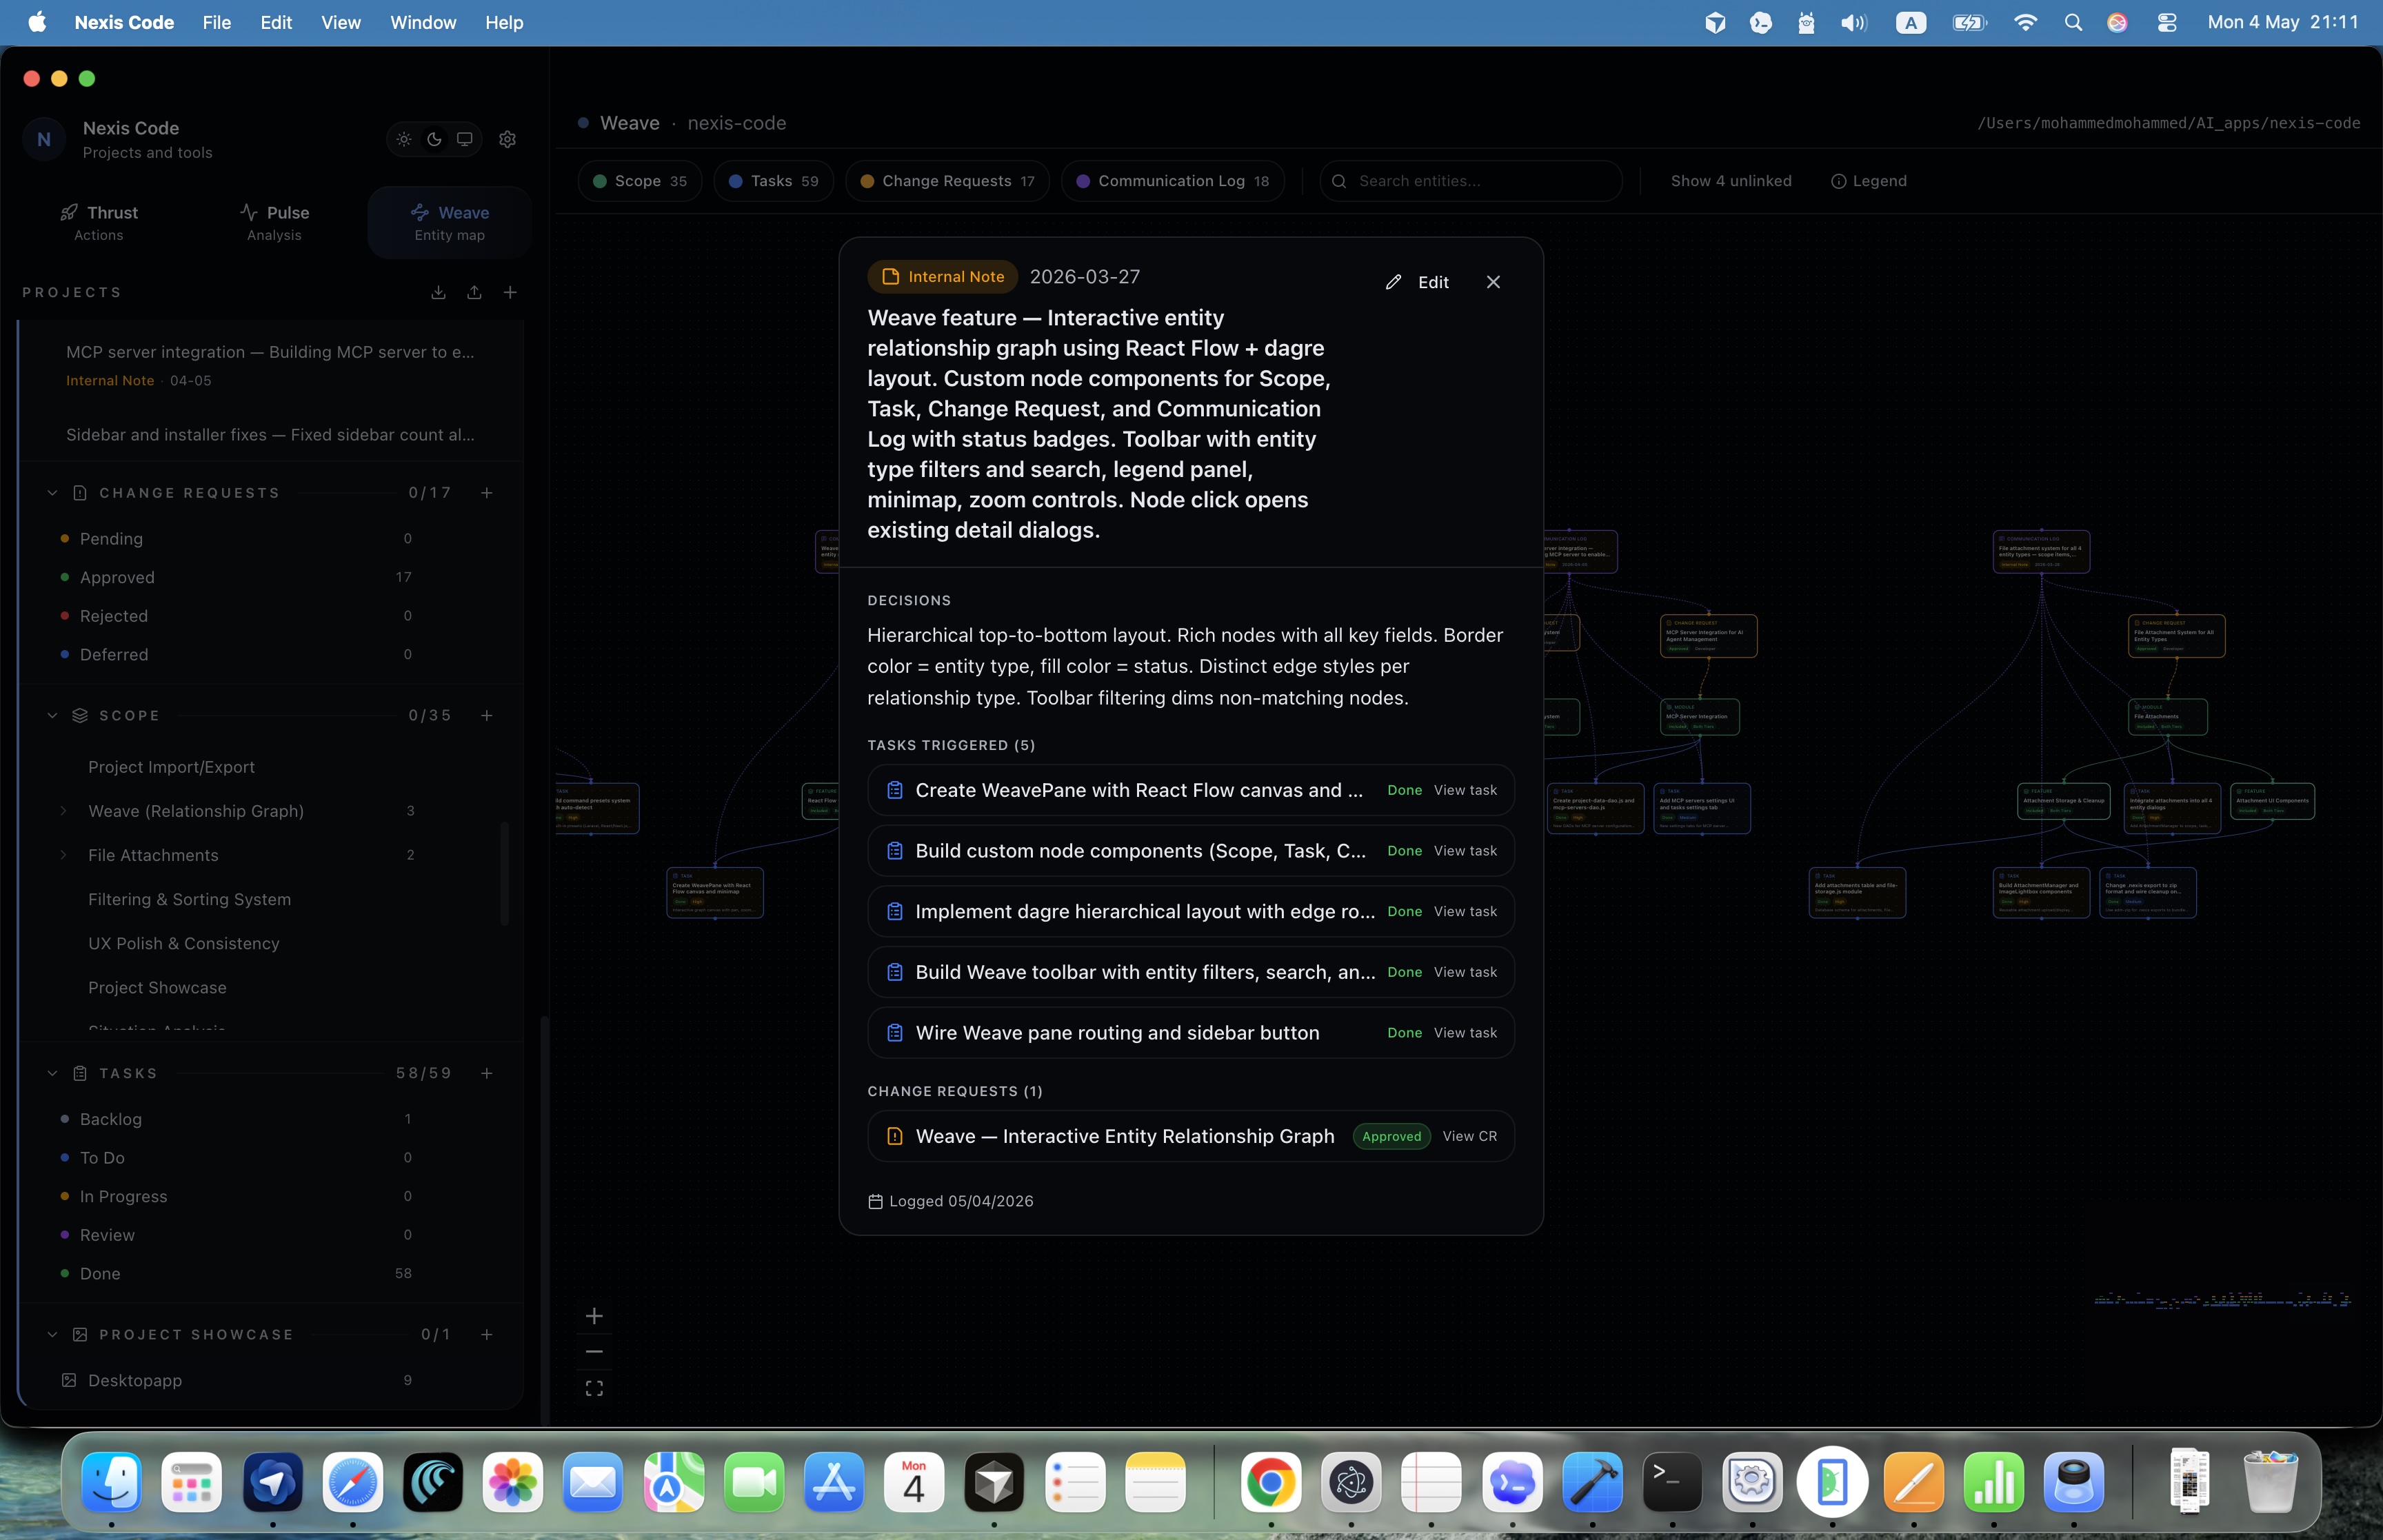2383x1540 pixels.
Task: Toggle the Change Requests entity filter
Action: click(947, 181)
